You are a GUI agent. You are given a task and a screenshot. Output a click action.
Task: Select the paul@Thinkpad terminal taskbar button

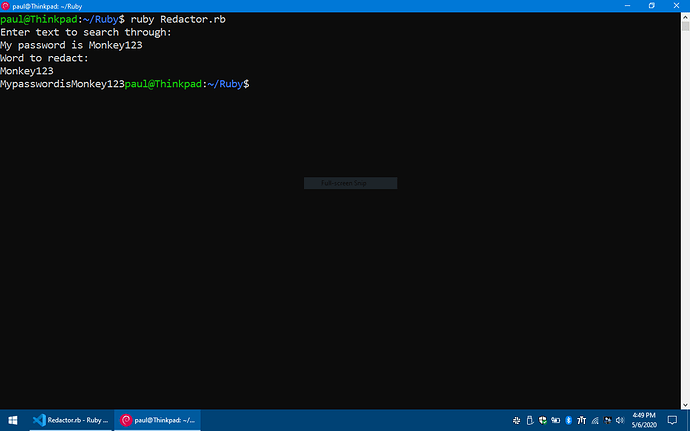(x=158, y=420)
